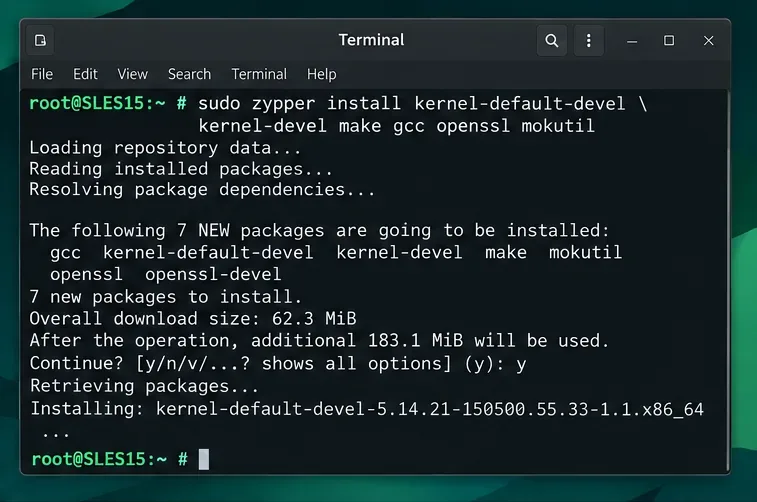Open the Terminal menu
Viewport: 757px width, 502px height.
(x=259, y=74)
